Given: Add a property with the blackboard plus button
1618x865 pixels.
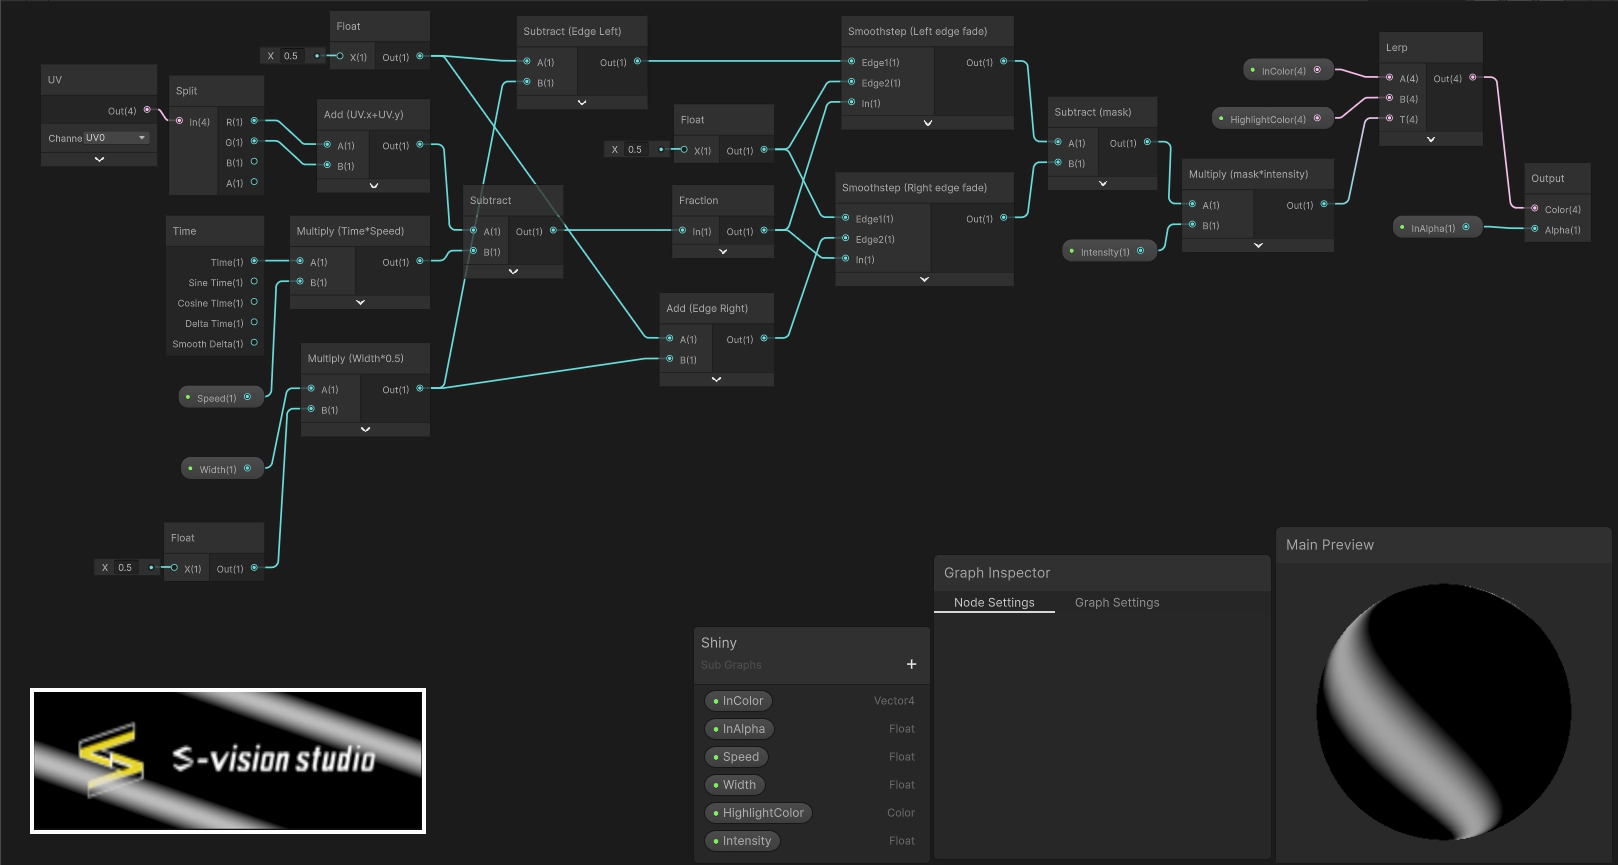Looking at the screenshot, I should pos(911,664).
